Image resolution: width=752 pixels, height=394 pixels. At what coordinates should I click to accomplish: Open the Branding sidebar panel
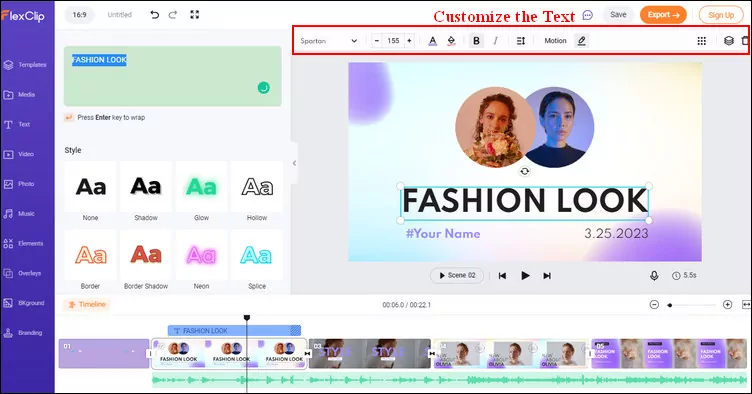(23, 333)
